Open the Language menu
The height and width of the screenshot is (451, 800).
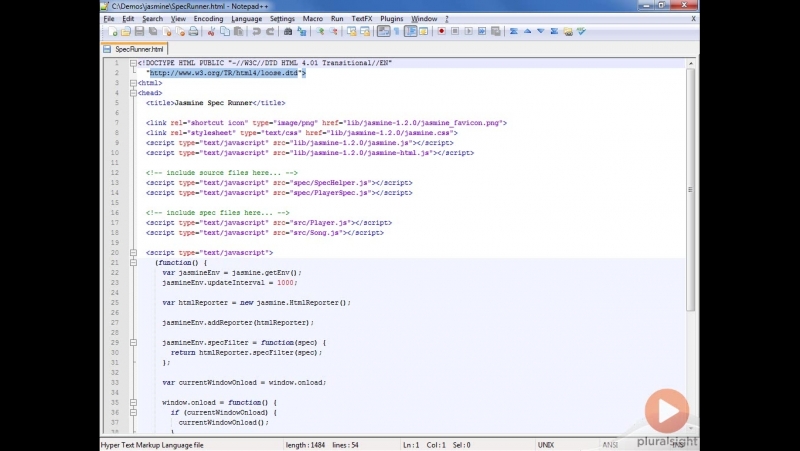pos(246,19)
